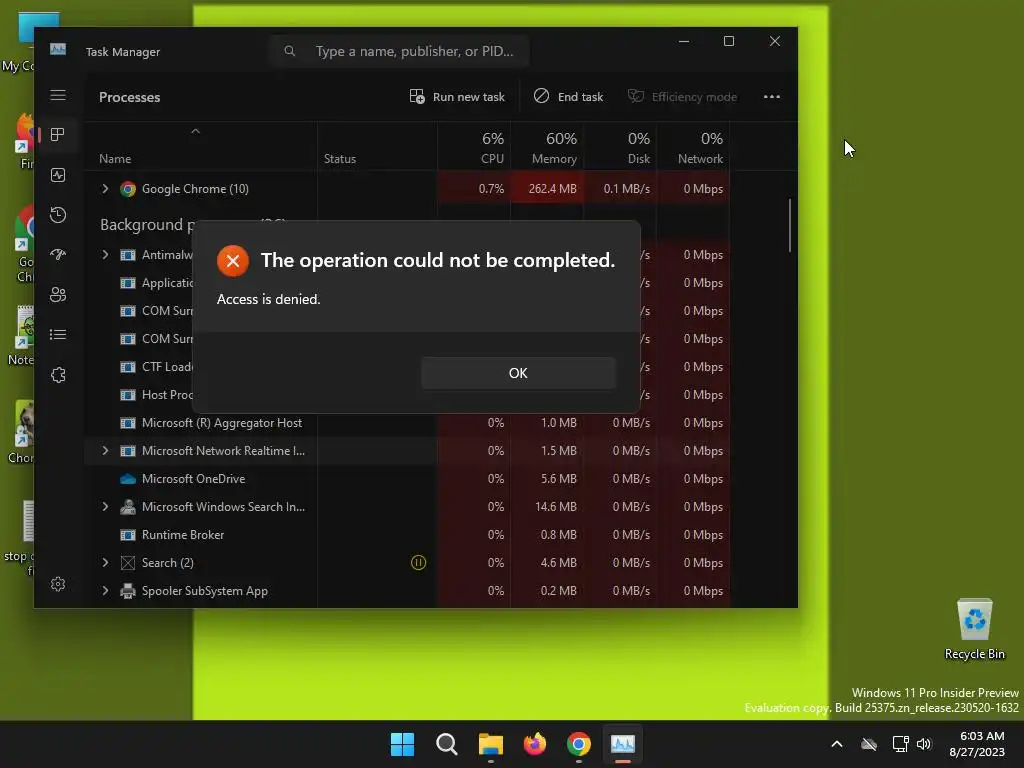
Task: Expand Microsoft Network Realtime Inspection row
Action: pos(105,451)
